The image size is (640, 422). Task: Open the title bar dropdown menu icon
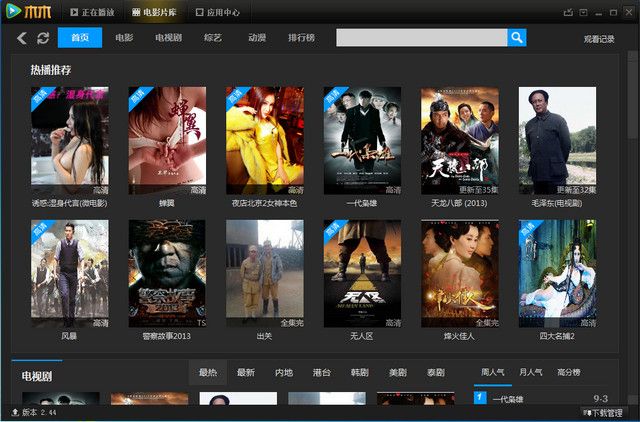(x=583, y=12)
